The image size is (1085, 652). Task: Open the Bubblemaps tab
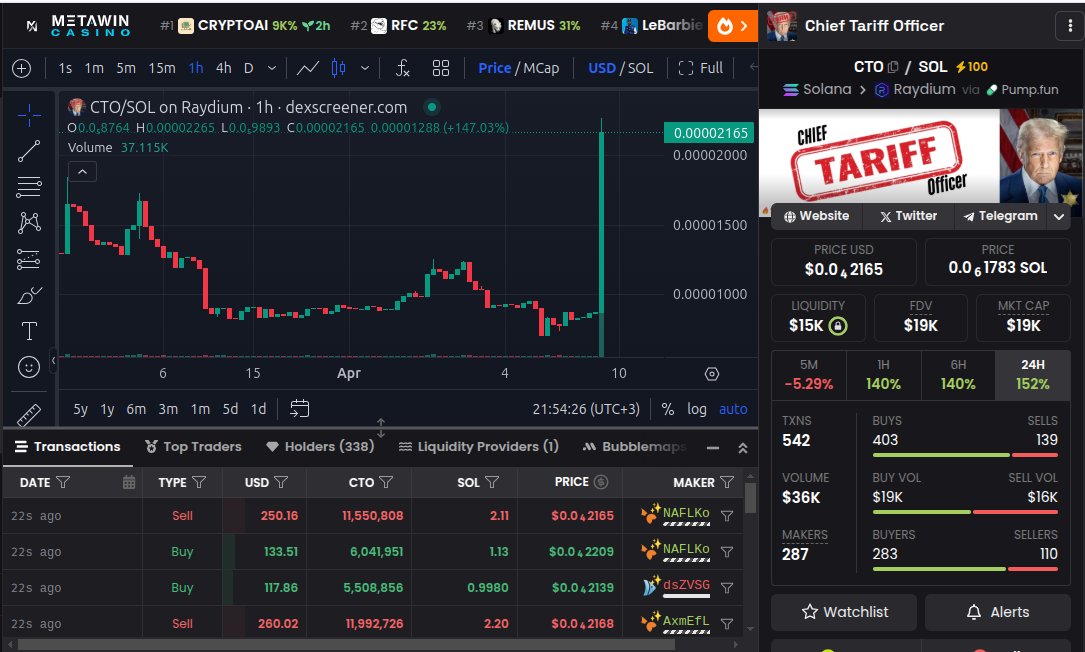tap(635, 446)
